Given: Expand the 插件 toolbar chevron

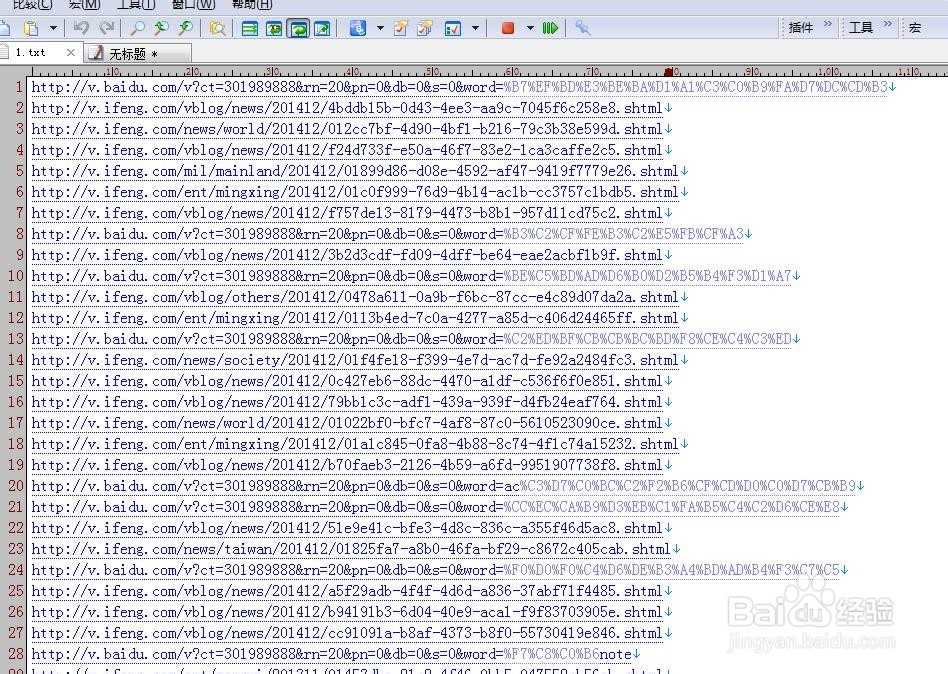Looking at the screenshot, I should 828,24.
